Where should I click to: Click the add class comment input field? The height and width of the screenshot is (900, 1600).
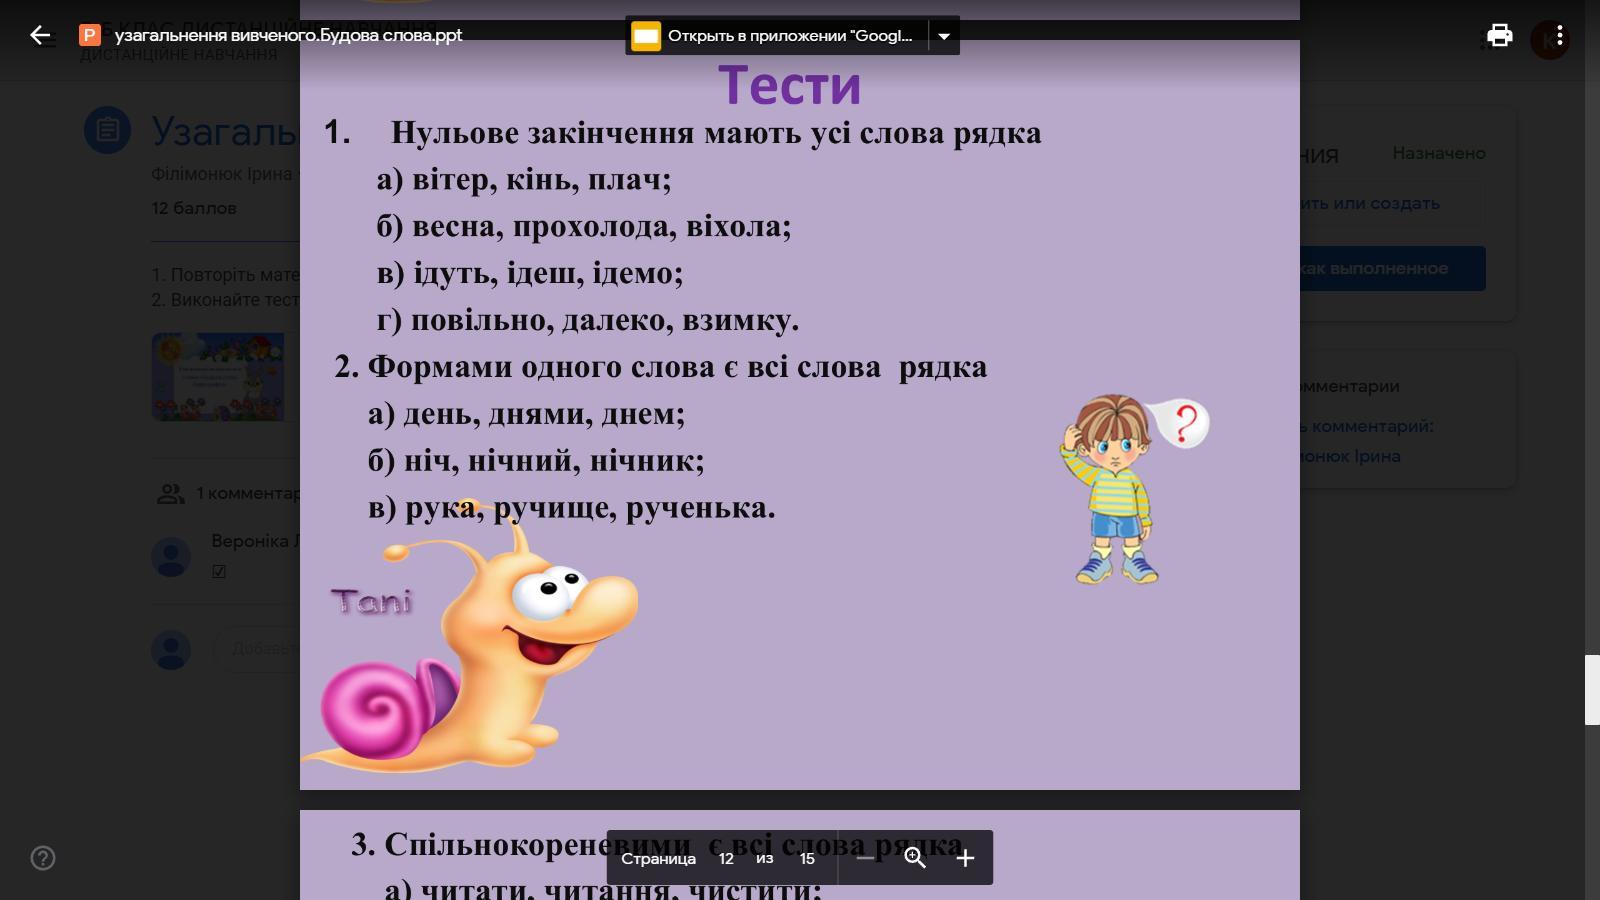coord(257,649)
